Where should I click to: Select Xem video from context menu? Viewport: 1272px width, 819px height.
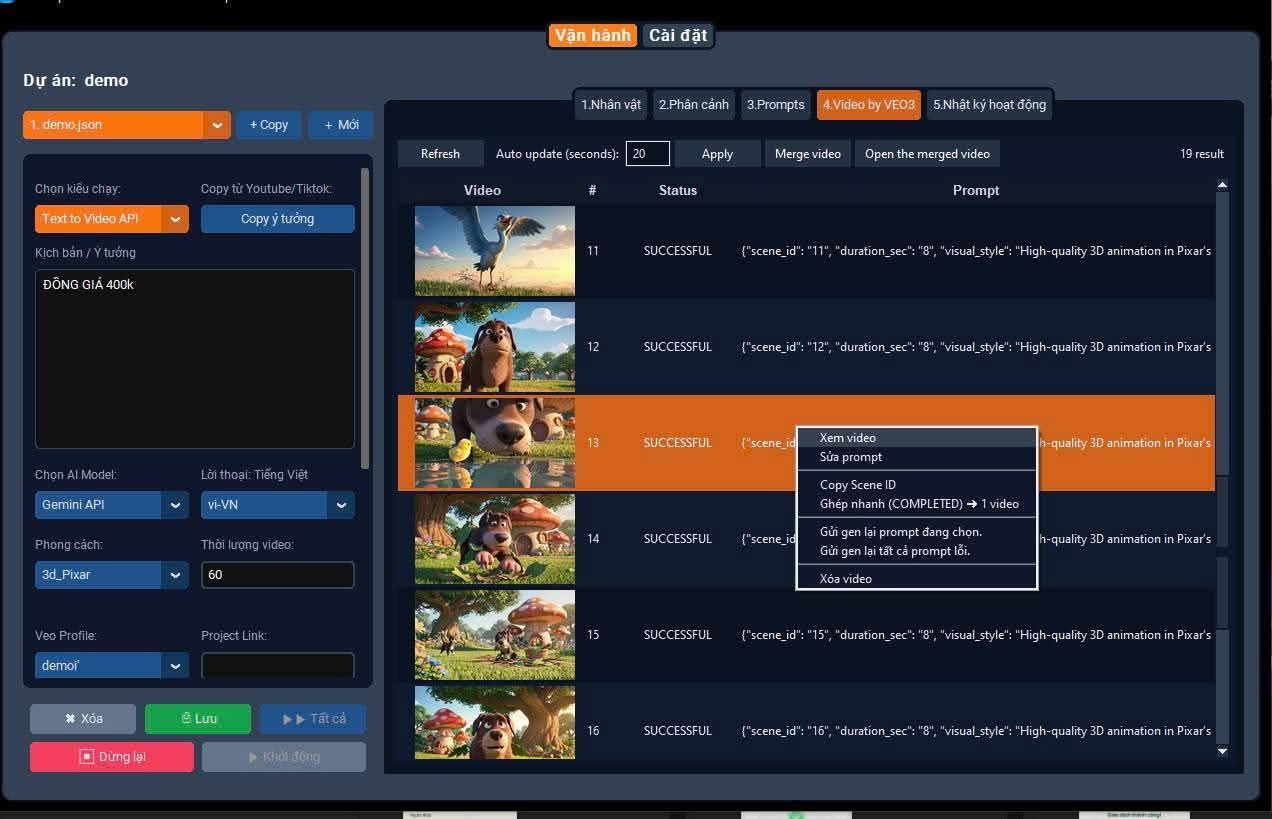[x=848, y=438]
